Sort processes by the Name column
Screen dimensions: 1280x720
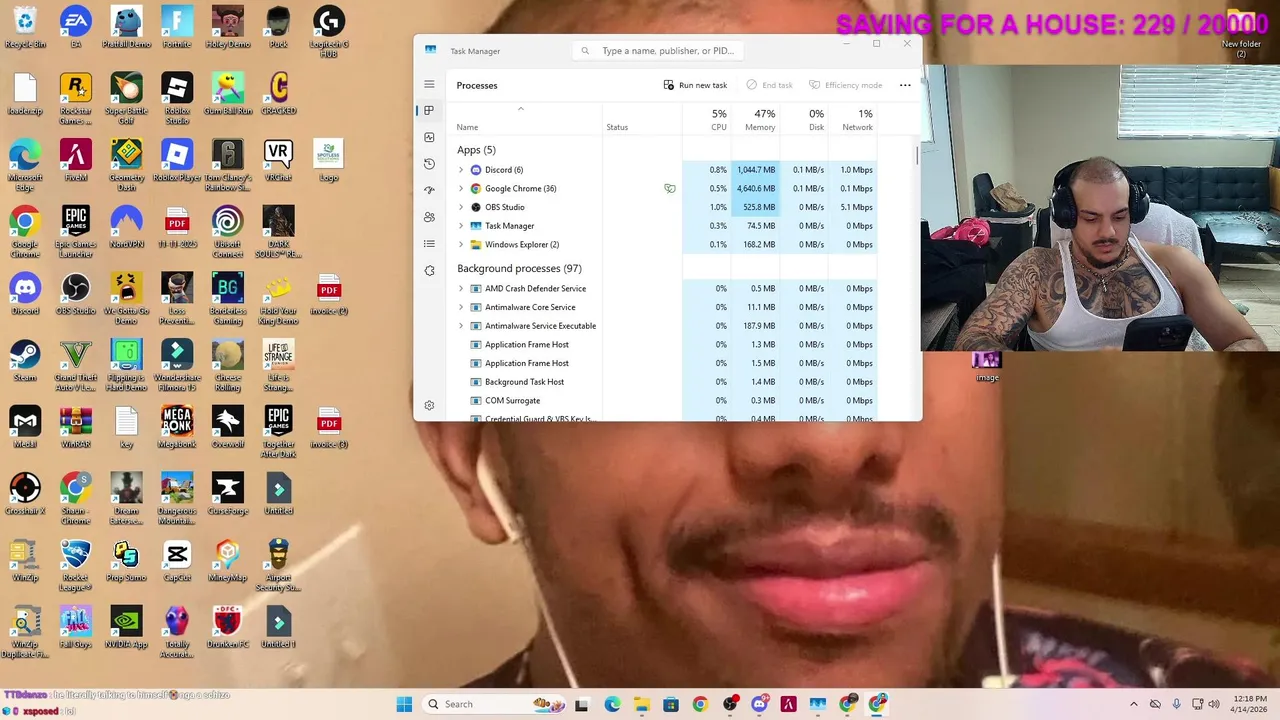(467, 127)
